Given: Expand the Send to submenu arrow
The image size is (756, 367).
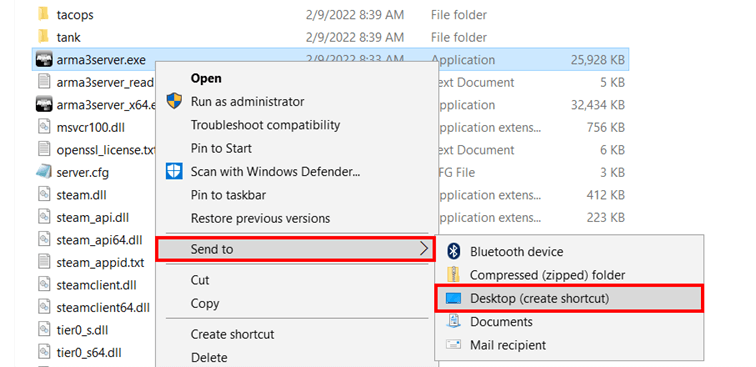Looking at the screenshot, I should (423, 249).
